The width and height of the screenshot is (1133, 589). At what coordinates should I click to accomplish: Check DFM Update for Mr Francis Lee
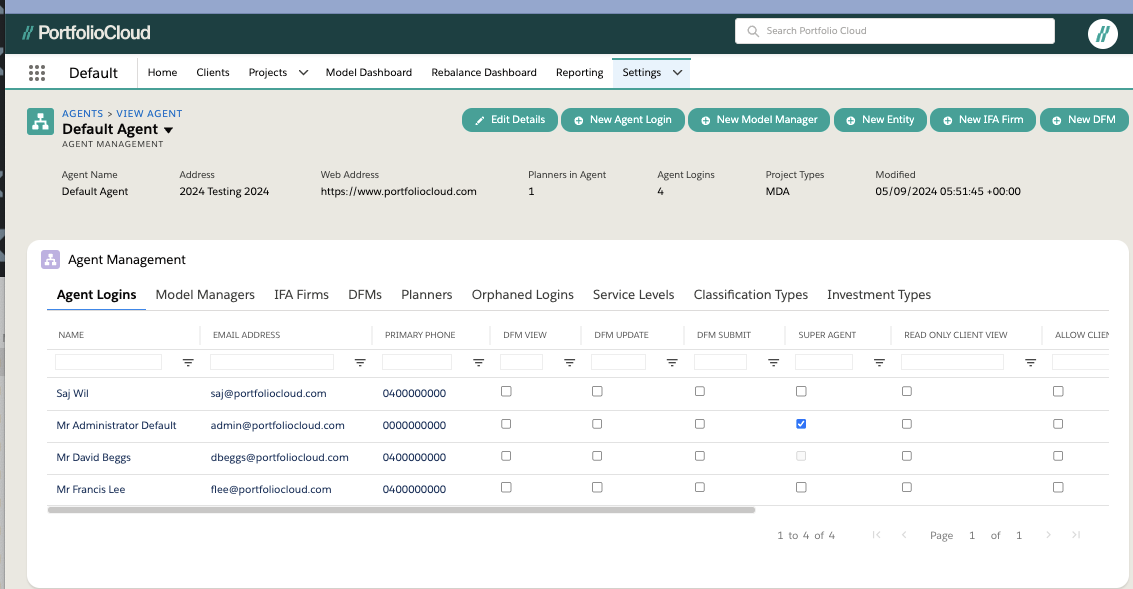[x=597, y=488]
